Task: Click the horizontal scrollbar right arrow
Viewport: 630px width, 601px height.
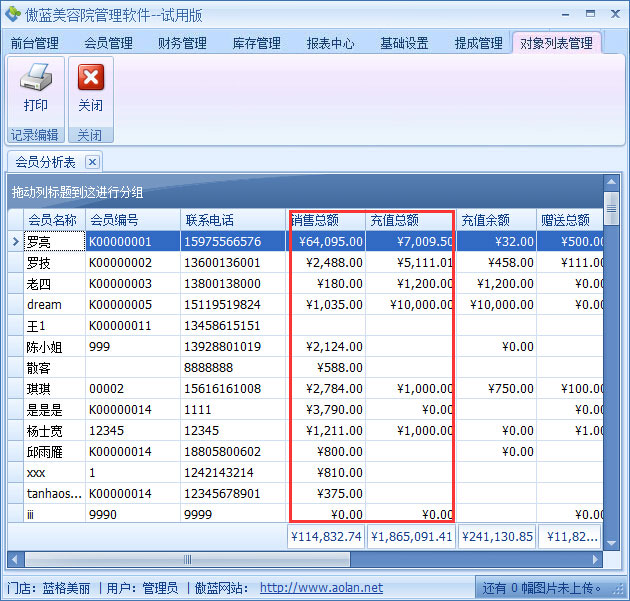Action: coord(596,559)
